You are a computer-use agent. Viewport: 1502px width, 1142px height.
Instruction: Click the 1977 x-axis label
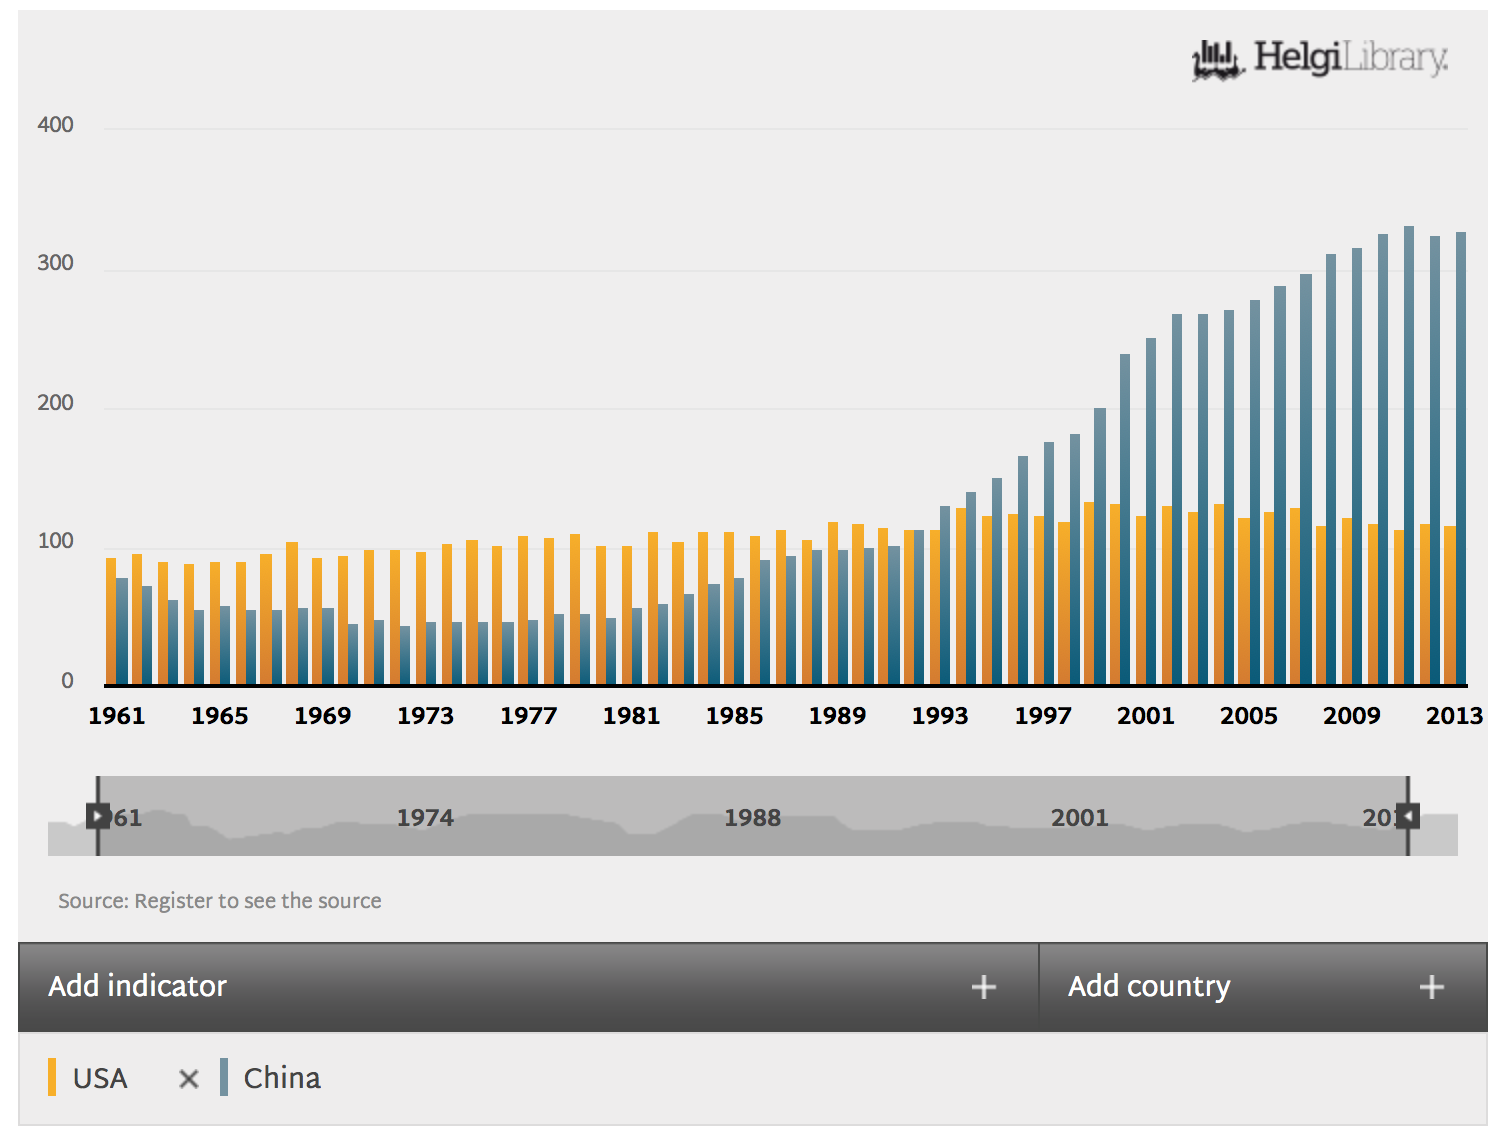coord(529,716)
